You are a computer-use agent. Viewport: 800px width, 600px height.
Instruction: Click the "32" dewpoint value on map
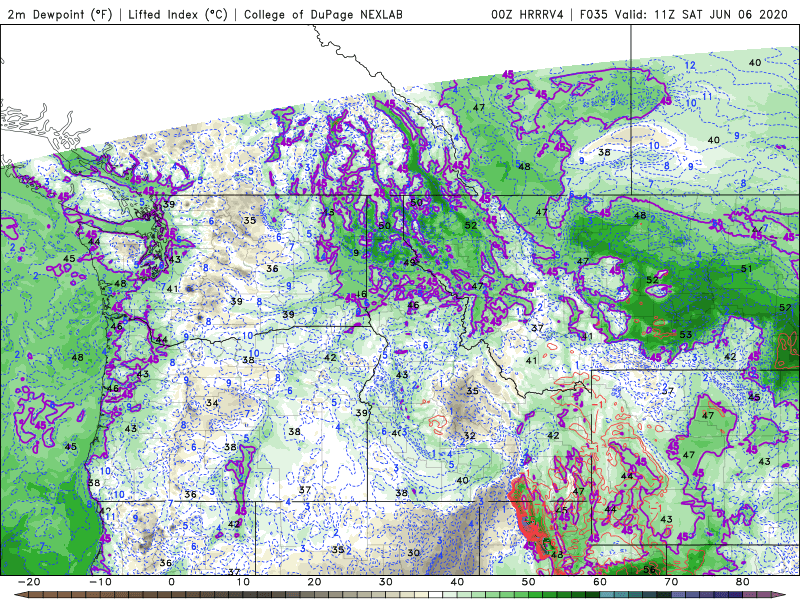469,436
